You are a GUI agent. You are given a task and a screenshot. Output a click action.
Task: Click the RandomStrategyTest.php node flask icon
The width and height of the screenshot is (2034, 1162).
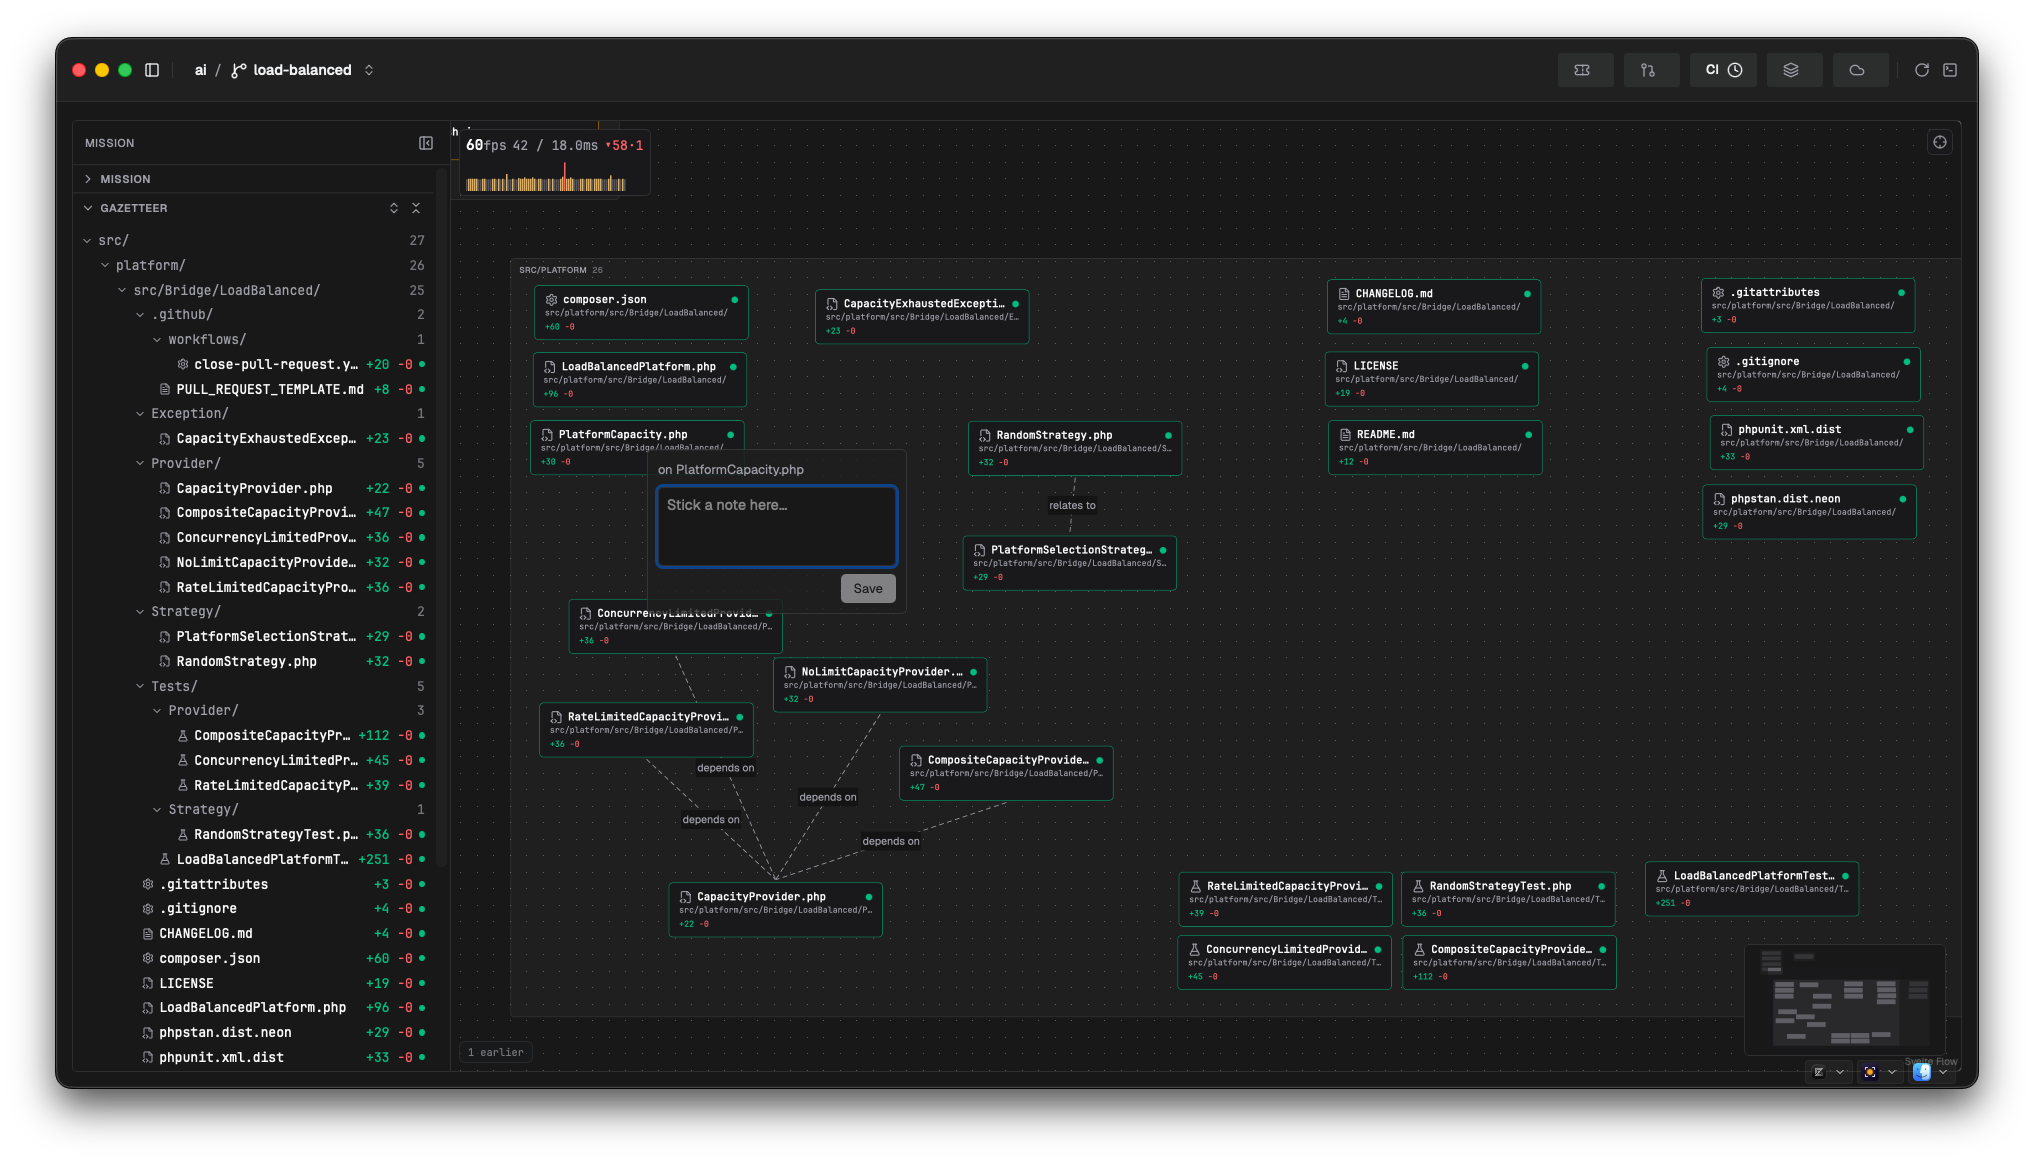coord(1418,885)
